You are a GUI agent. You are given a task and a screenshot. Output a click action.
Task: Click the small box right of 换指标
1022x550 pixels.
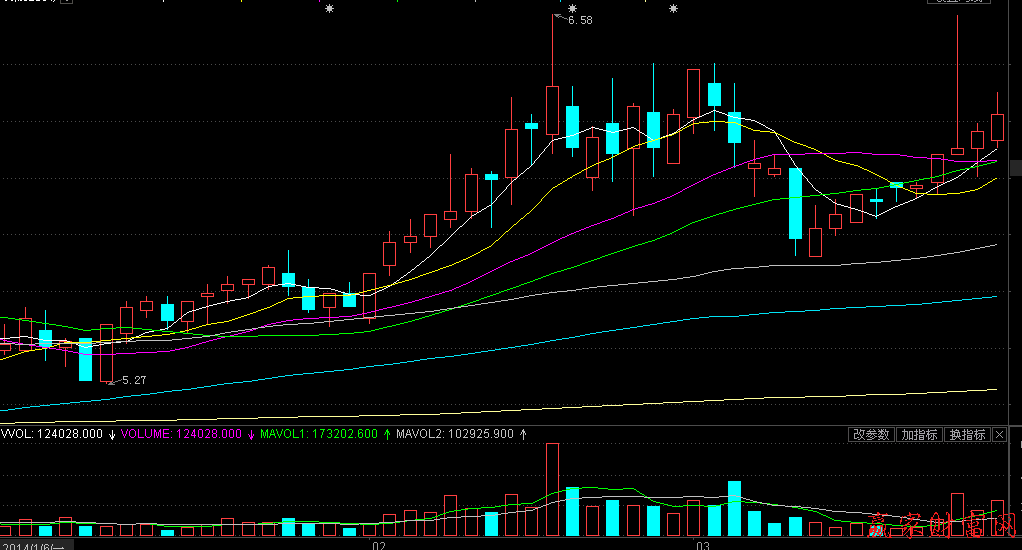pos(999,435)
